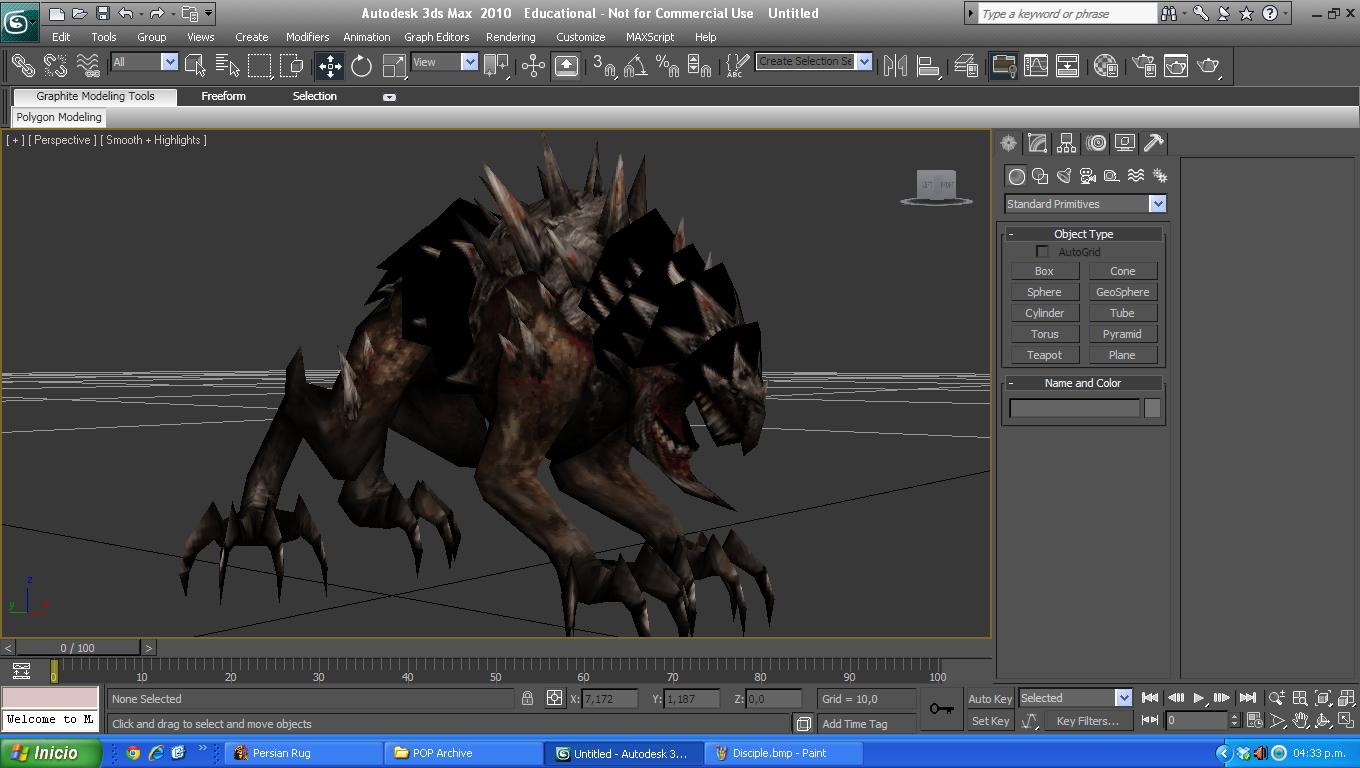Open the Modifiers menu
The image size is (1360, 768).
(307, 37)
